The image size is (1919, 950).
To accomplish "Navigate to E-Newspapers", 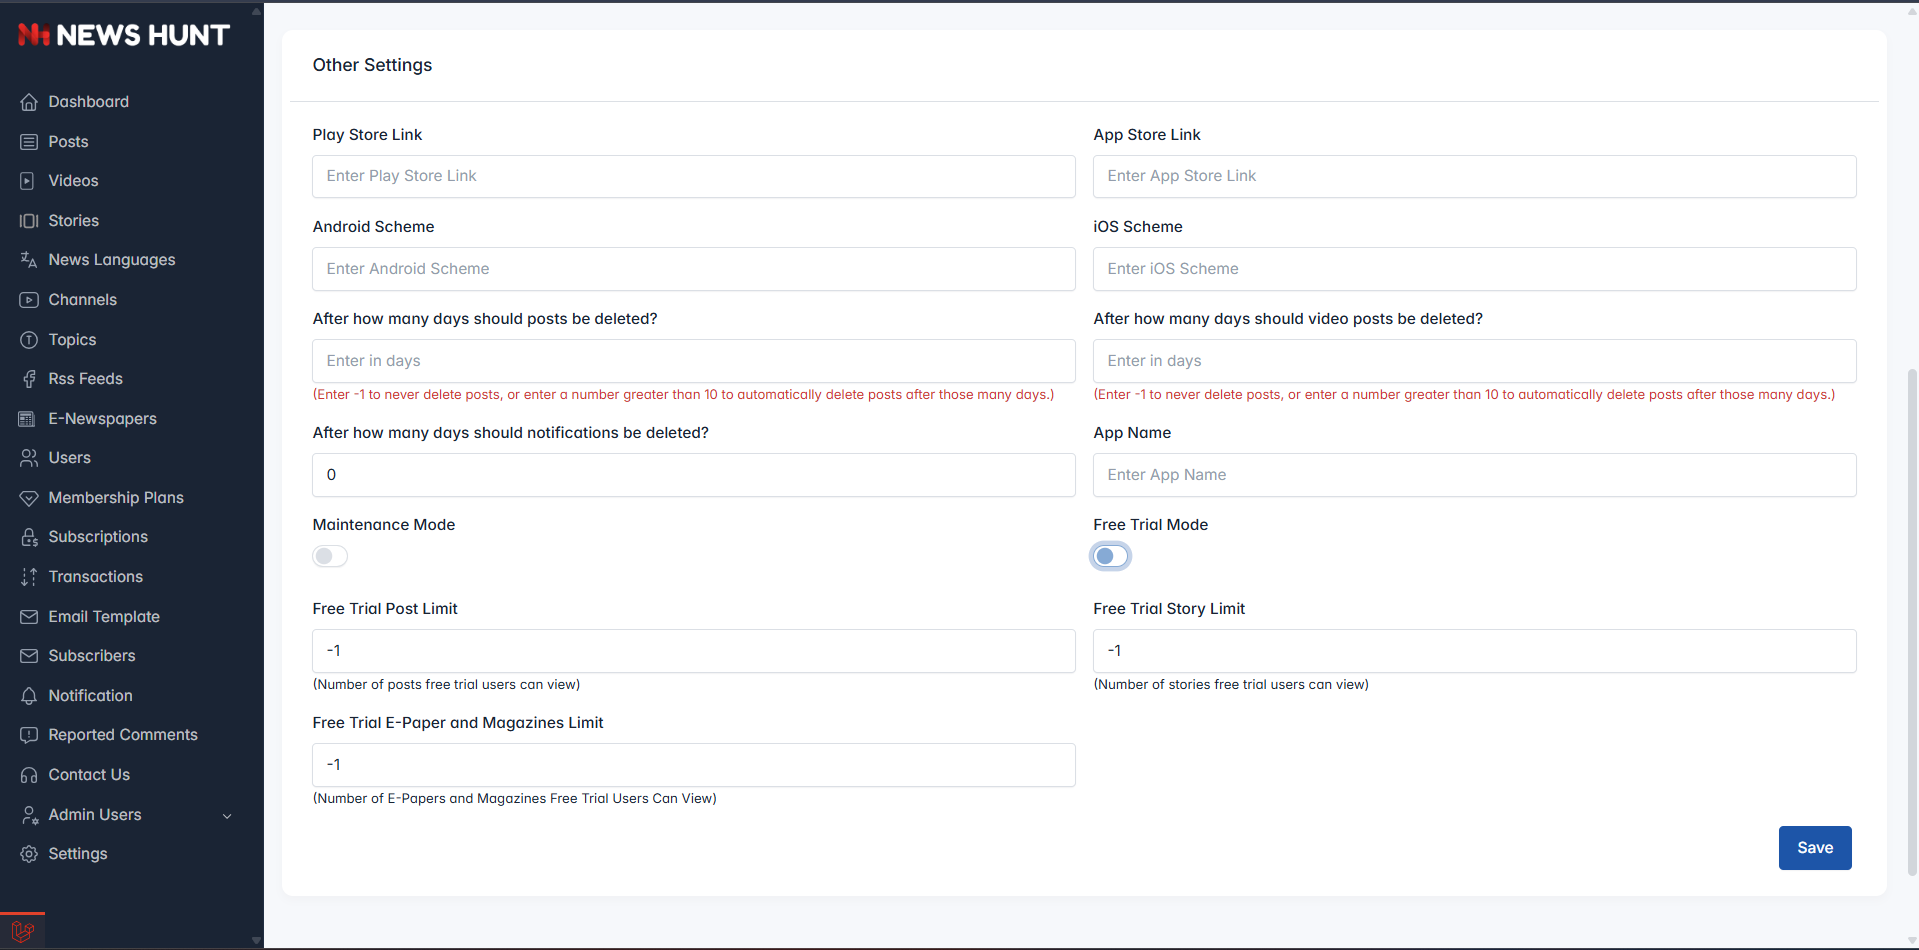I will 103,419.
